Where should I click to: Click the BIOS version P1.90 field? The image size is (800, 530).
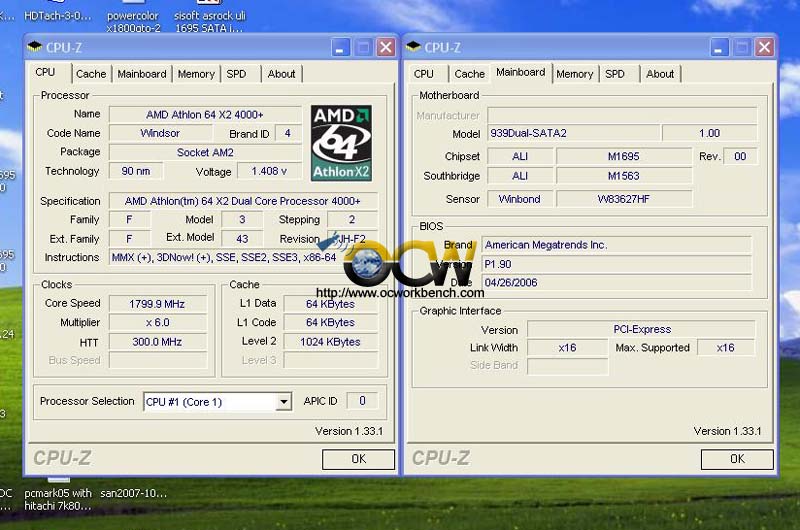coord(616,264)
